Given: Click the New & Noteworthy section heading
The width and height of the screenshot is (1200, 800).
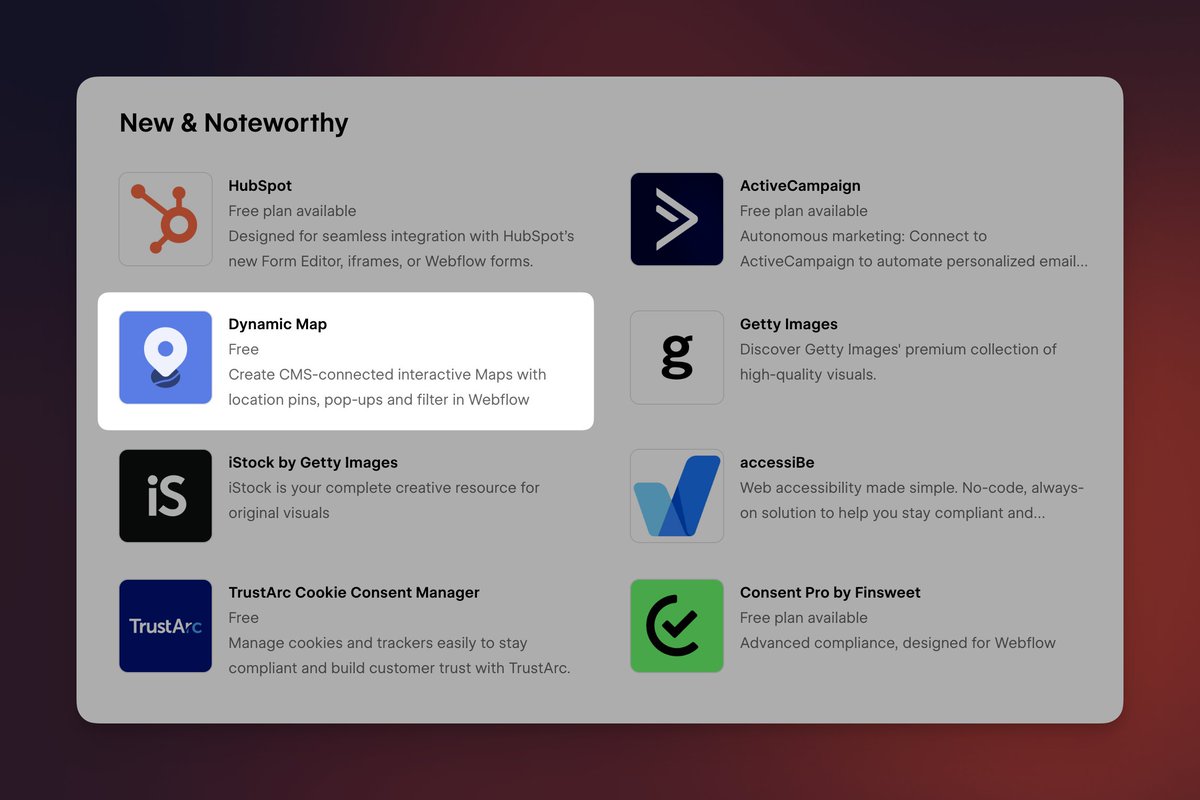Looking at the screenshot, I should pos(233,122).
